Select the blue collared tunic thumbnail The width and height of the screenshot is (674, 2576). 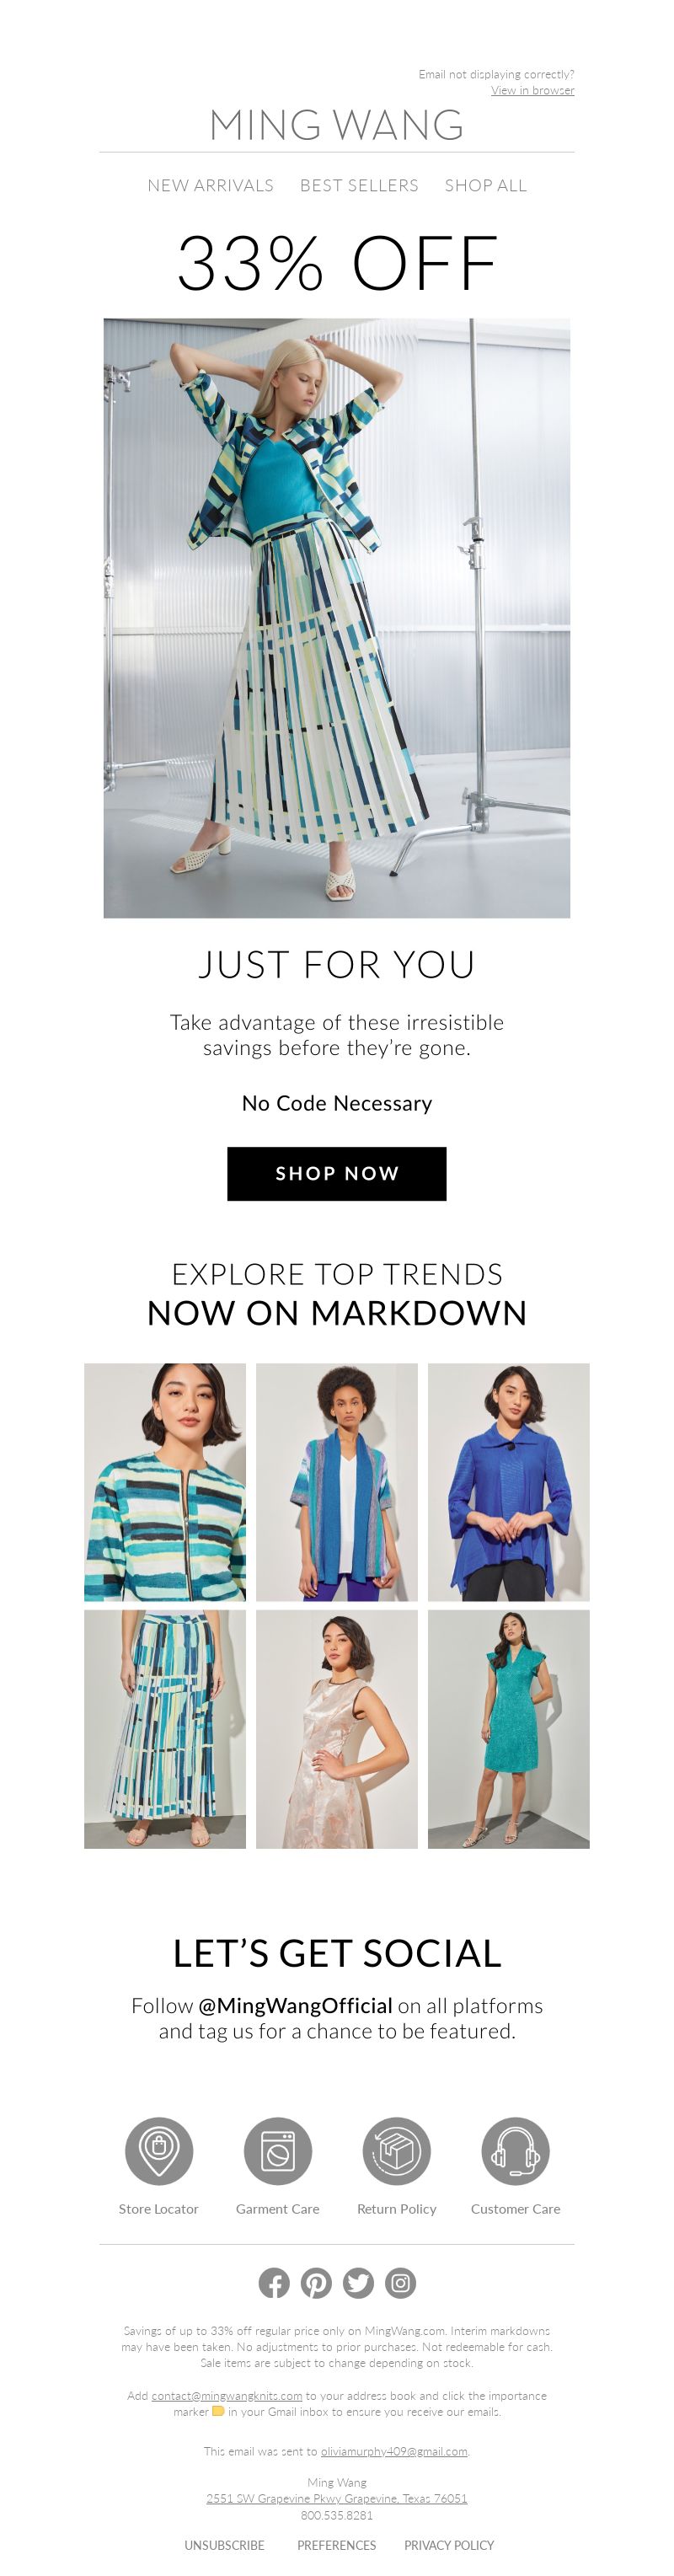point(509,1481)
